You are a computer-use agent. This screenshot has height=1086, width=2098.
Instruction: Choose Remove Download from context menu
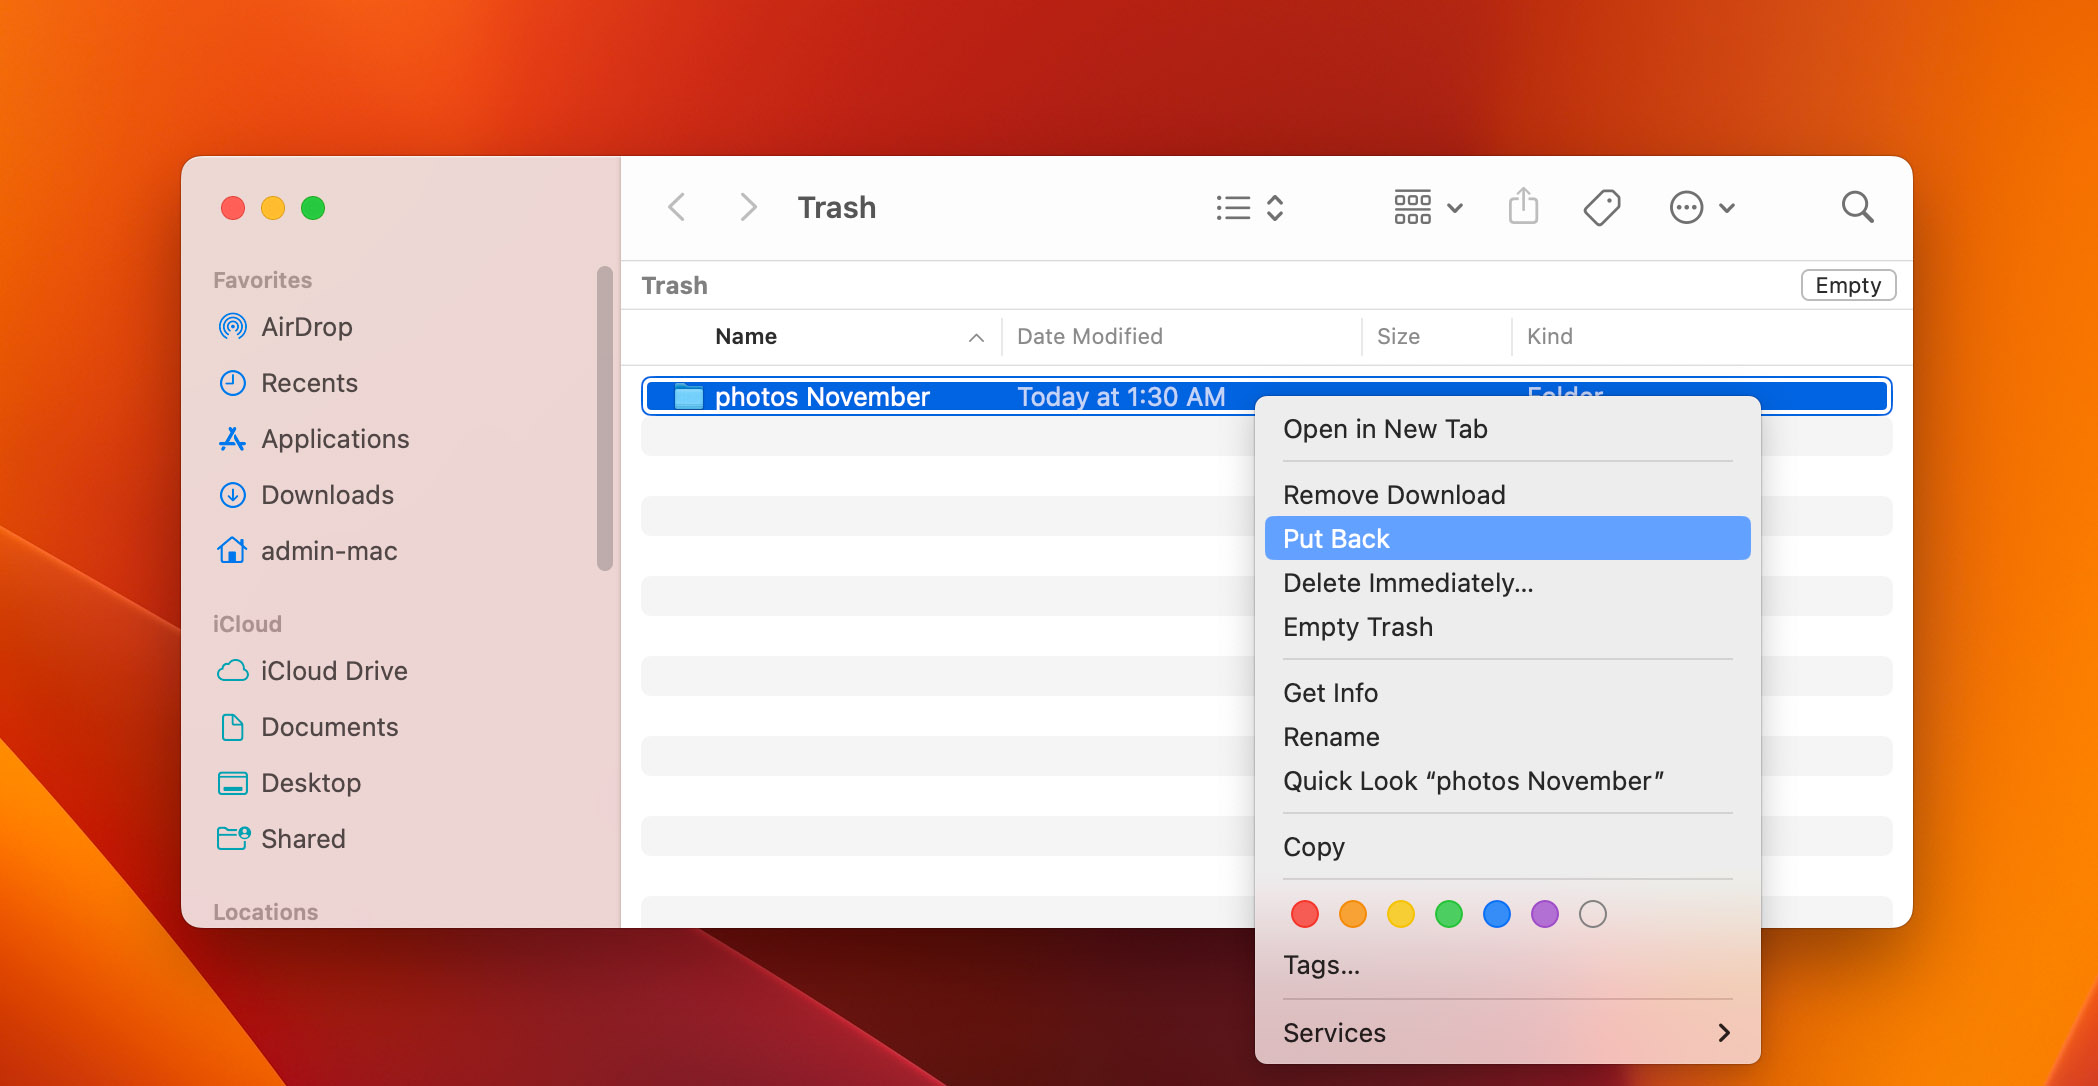tap(1507, 495)
